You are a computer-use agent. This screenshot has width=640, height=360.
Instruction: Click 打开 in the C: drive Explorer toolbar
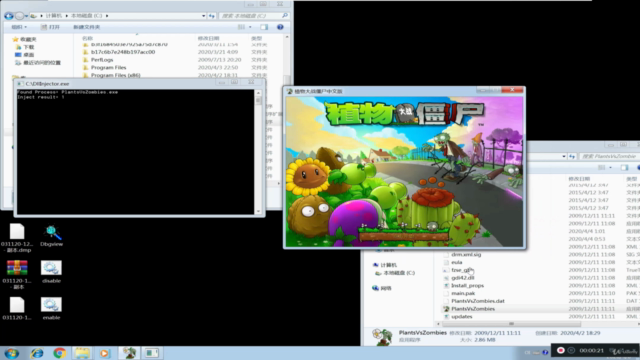click(50, 27)
